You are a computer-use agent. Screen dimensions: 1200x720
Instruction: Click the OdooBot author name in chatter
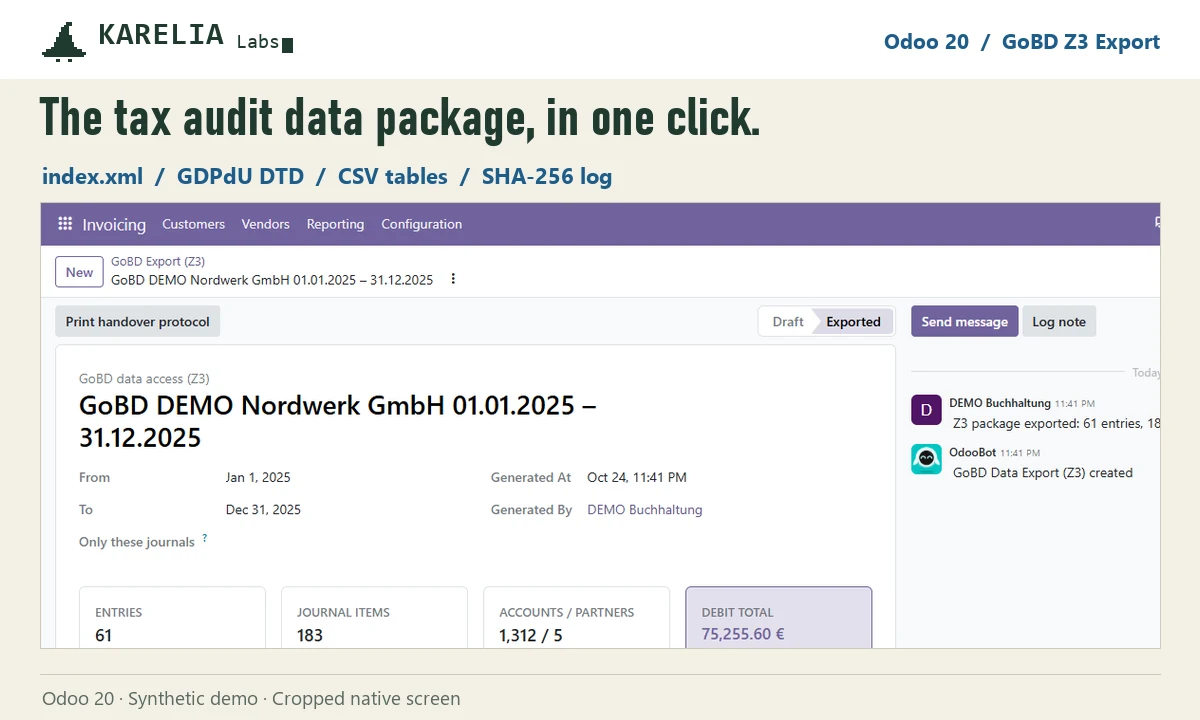973,452
